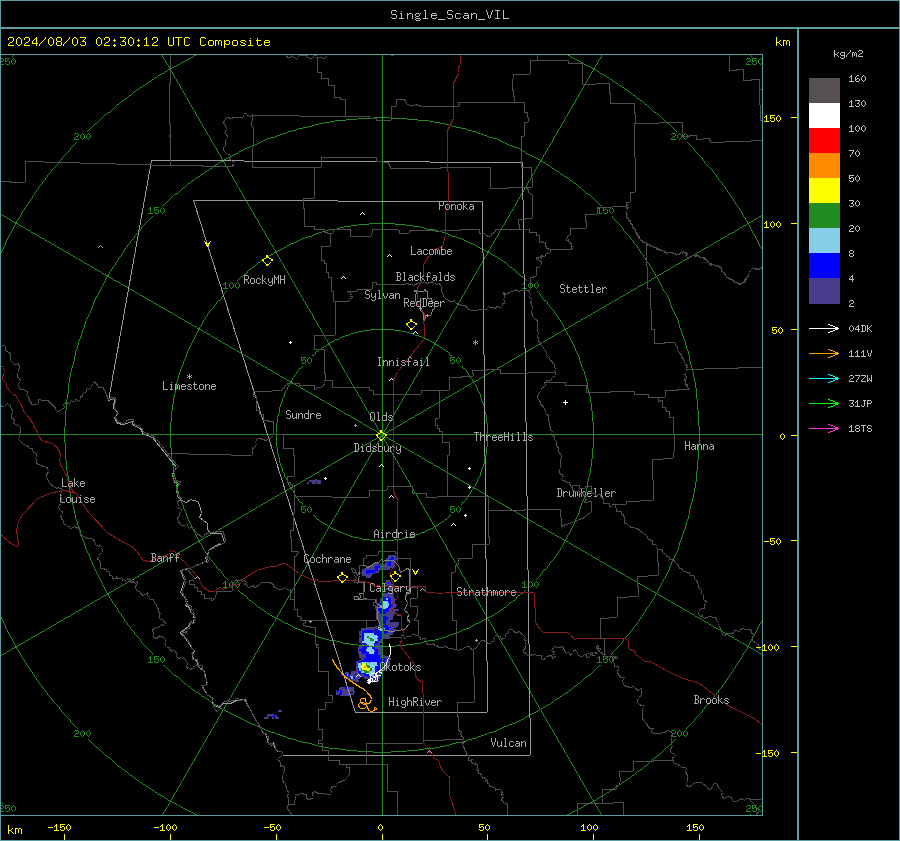
Task: Click the Stettler city label
Action: 583,289
